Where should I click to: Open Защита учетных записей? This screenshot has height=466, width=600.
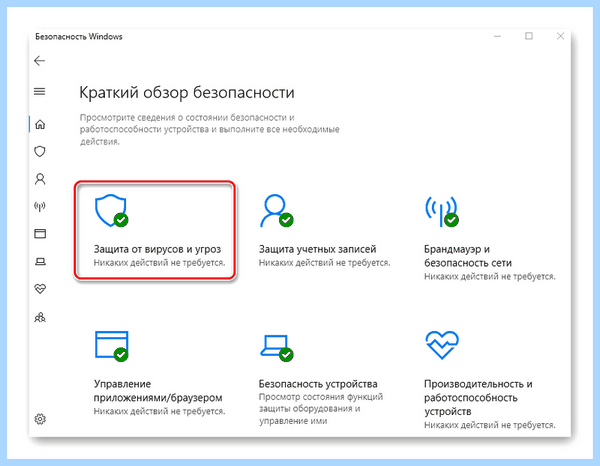tap(318, 249)
